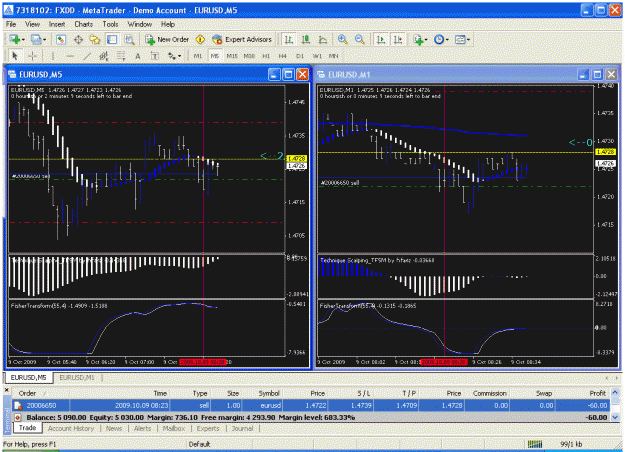Switch to the EURUSD,M1 chart tab

click(77, 377)
